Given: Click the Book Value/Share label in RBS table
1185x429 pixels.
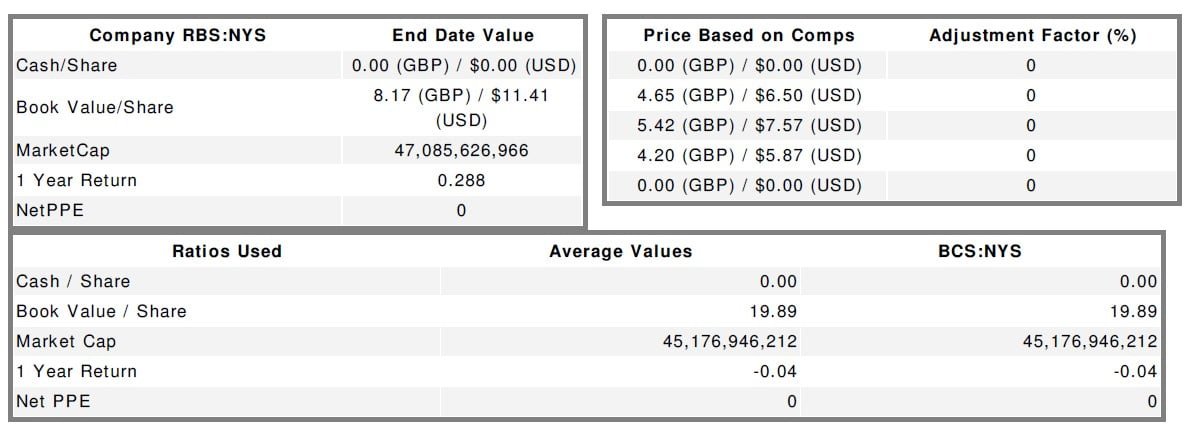Looking at the screenshot, I should [x=95, y=108].
